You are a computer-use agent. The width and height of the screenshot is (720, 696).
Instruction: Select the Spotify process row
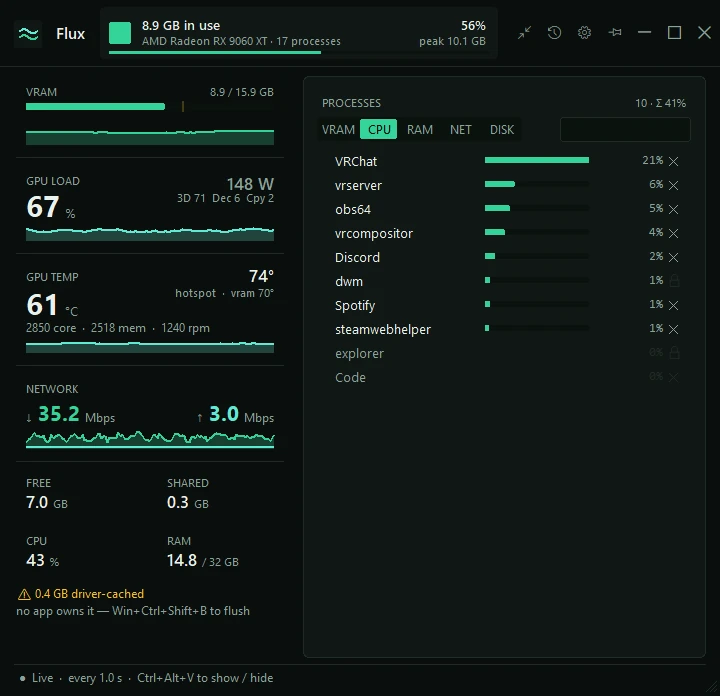[504, 305]
